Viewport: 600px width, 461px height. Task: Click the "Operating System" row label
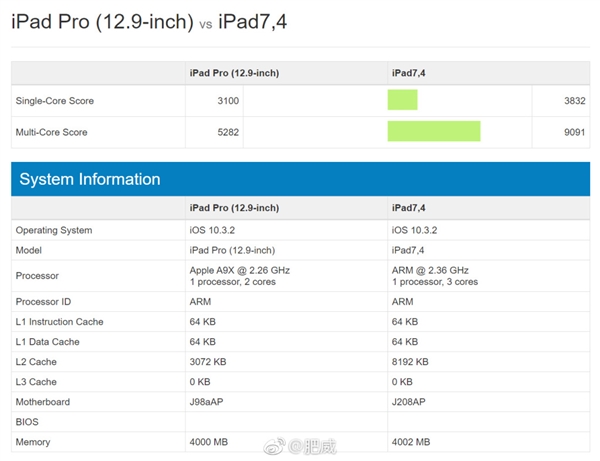pos(54,230)
